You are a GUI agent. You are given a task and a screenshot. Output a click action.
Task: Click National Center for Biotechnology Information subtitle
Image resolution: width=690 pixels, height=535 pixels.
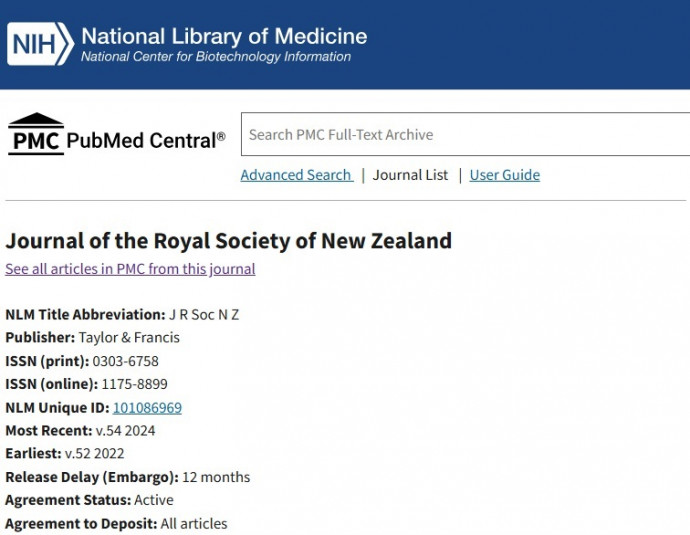coord(216,57)
